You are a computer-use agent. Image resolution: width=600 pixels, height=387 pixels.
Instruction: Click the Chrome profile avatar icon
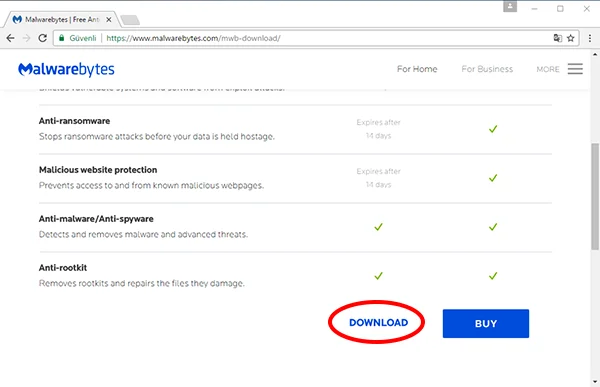click(x=510, y=7)
